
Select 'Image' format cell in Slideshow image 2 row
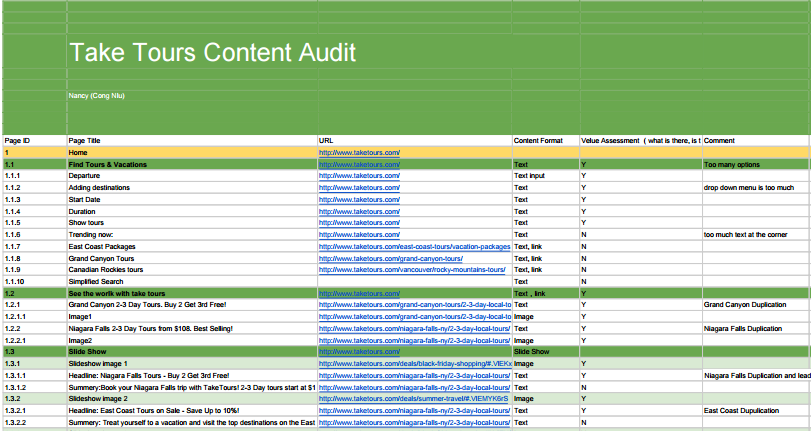pos(546,399)
